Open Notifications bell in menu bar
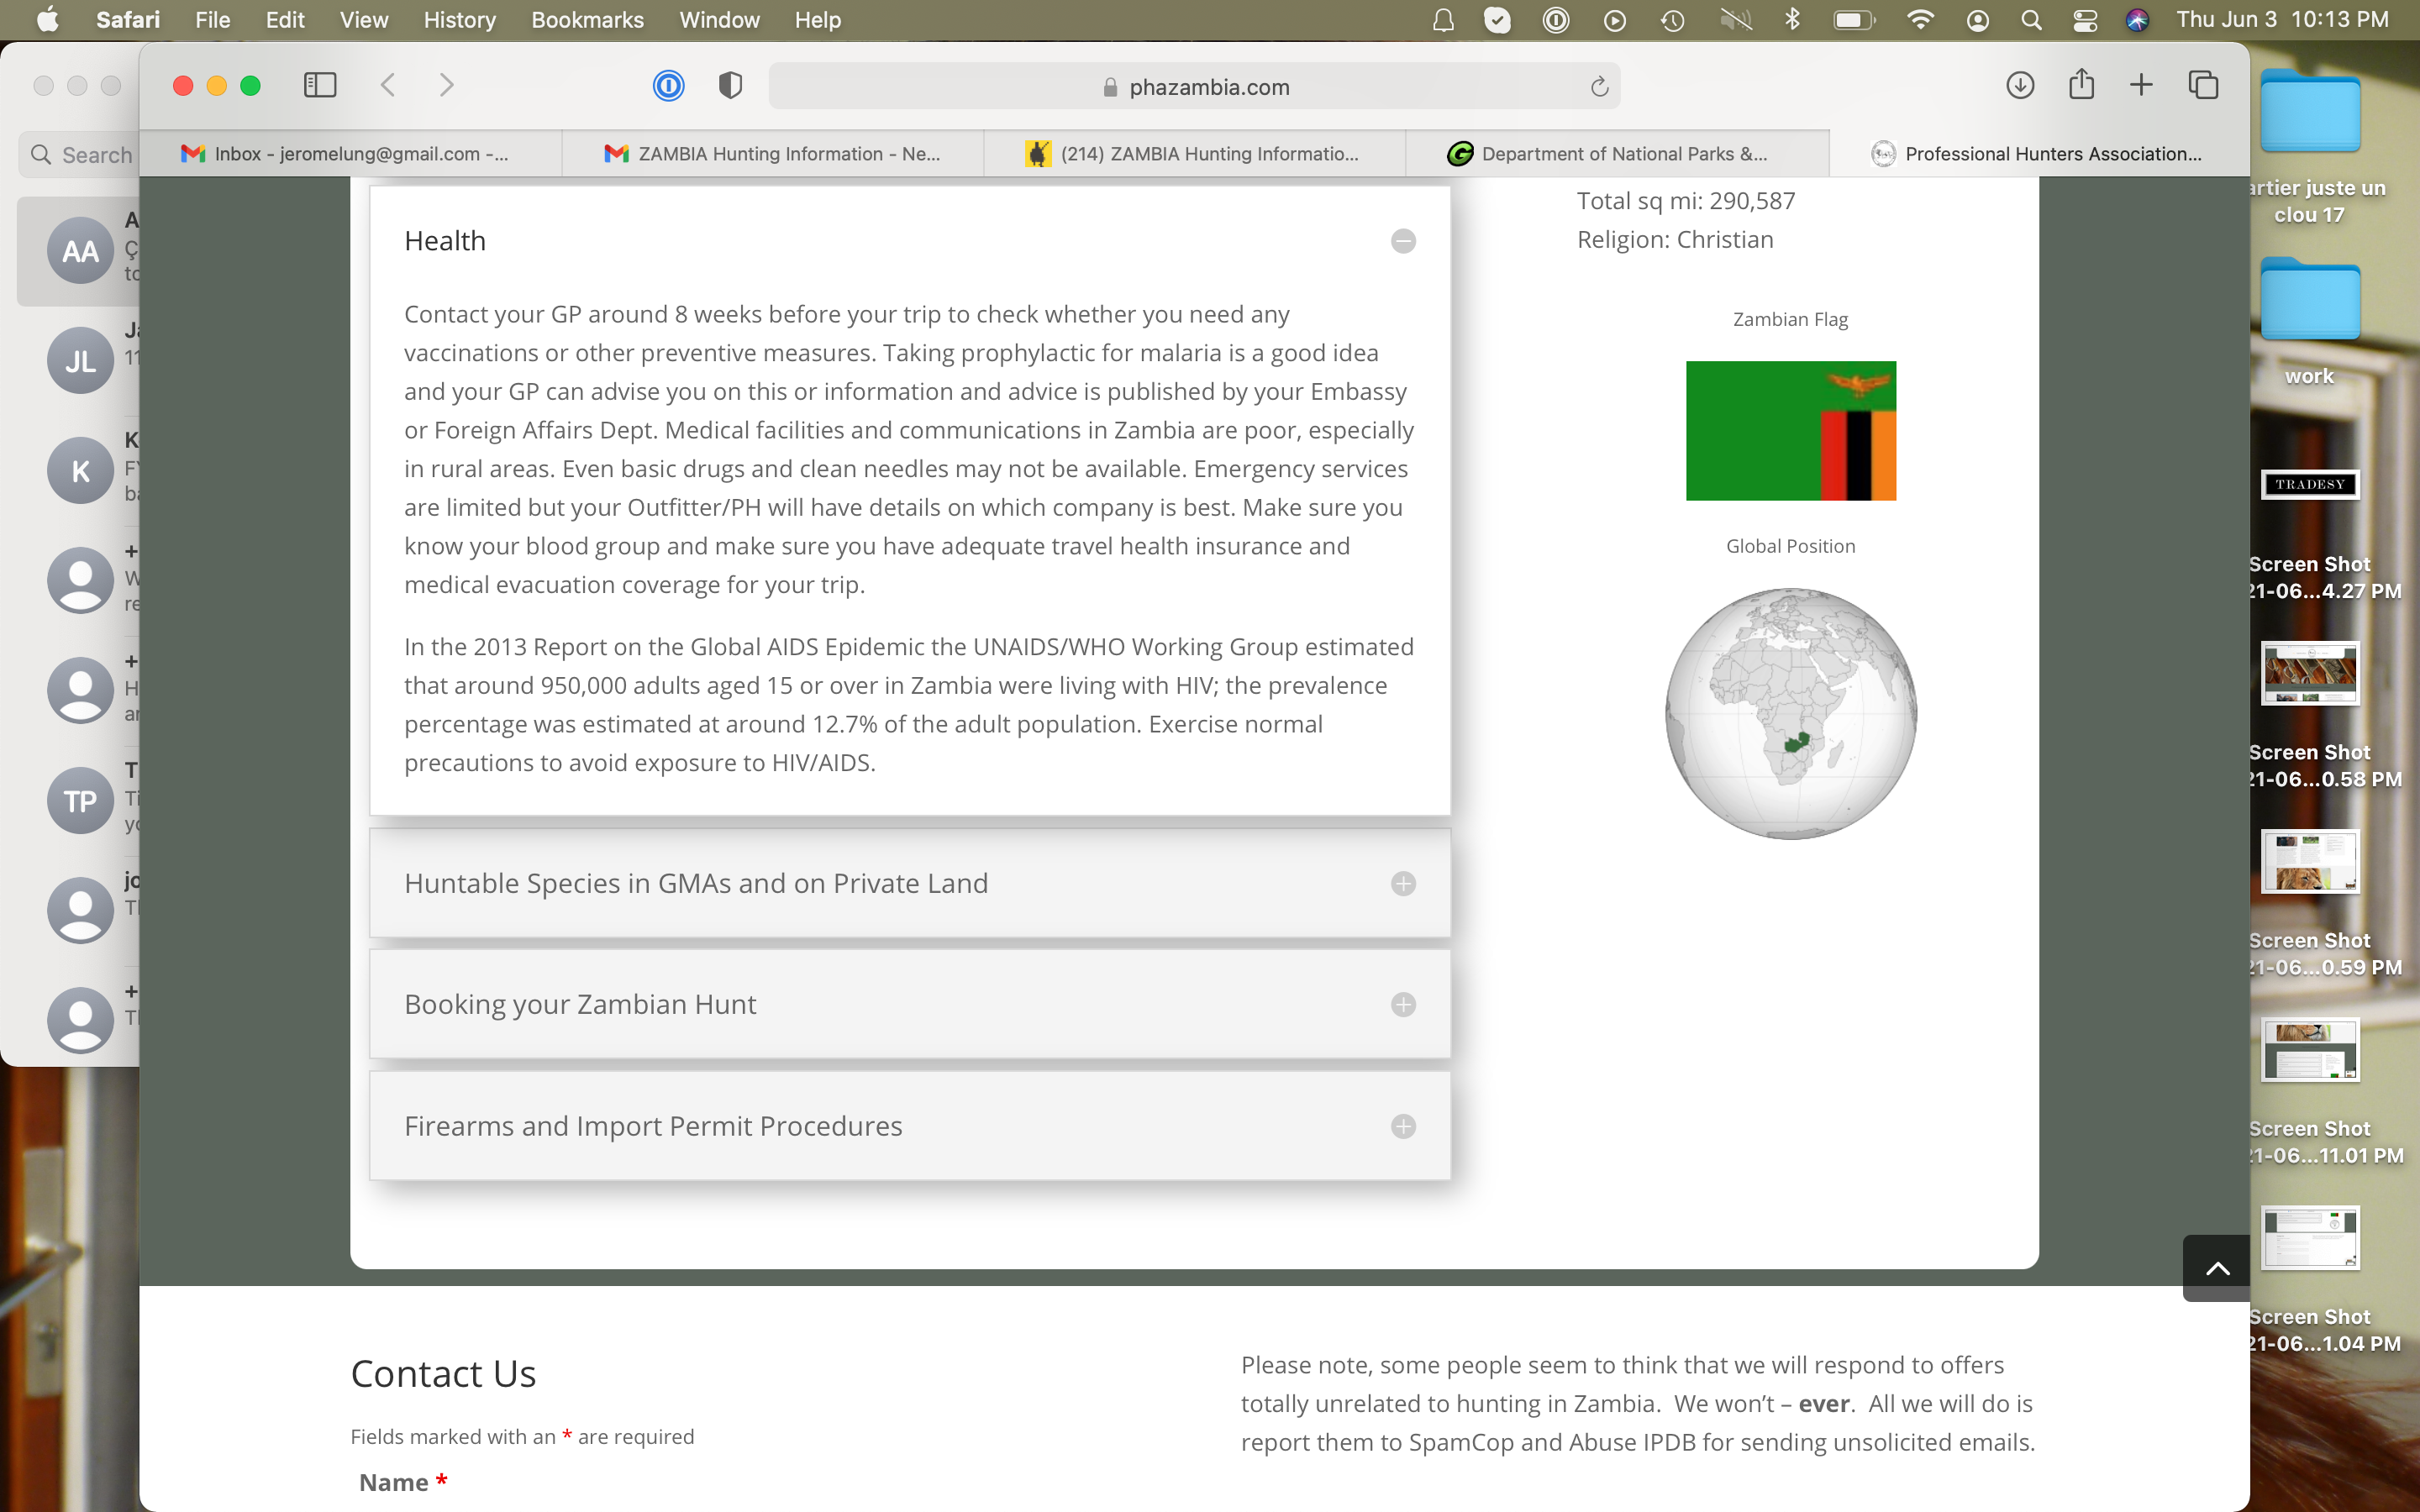The width and height of the screenshot is (2420, 1512). pos(1443,20)
